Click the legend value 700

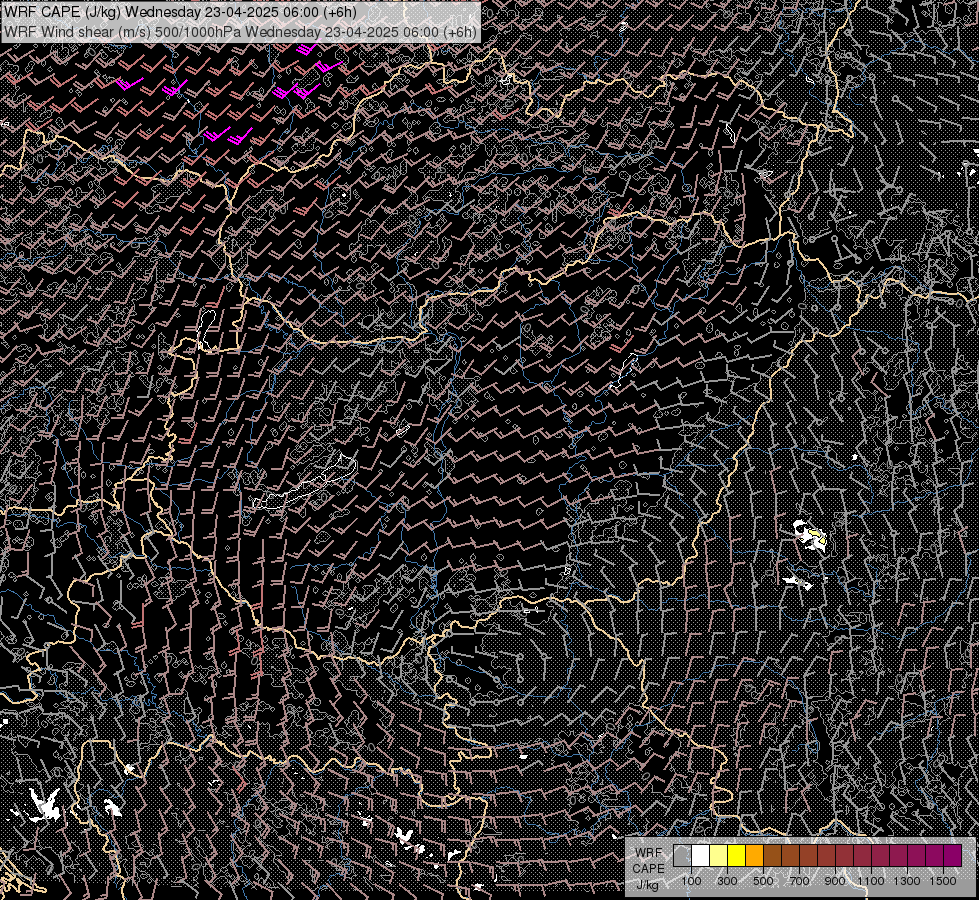tap(799, 881)
